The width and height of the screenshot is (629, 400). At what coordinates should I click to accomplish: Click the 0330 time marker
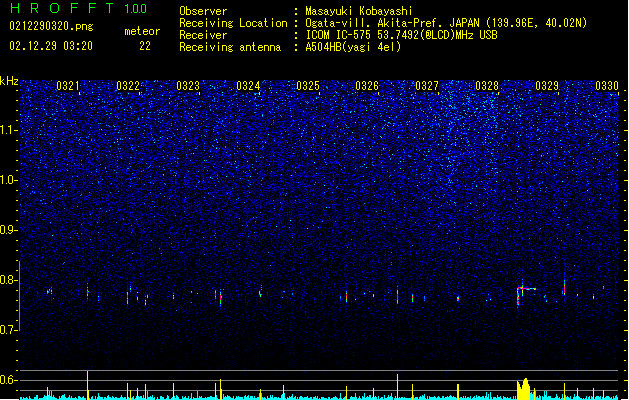click(607, 86)
